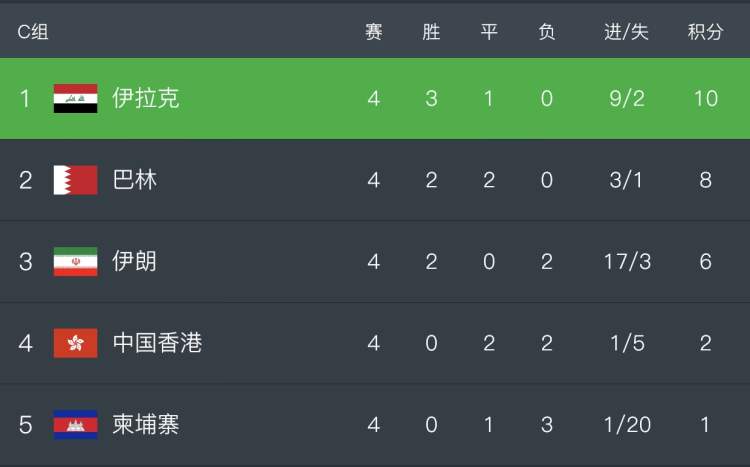Select team name 伊朗
The height and width of the screenshot is (467, 750).
point(135,261)
